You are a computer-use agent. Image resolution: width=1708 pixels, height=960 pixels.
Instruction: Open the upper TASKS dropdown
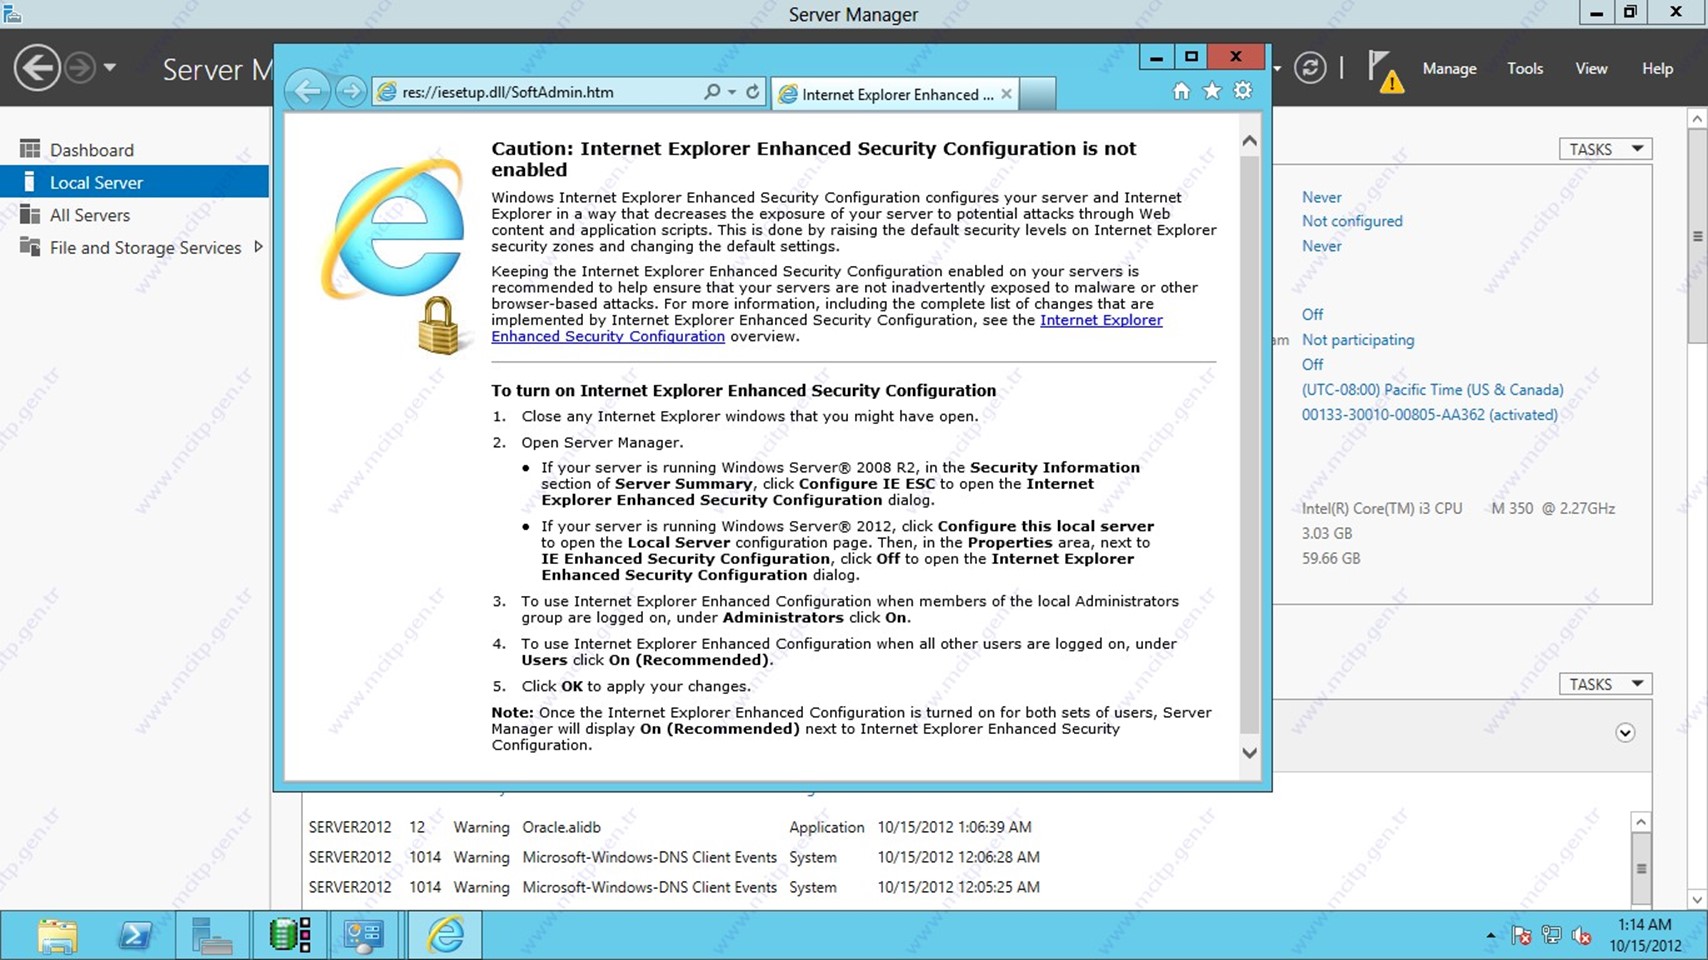pyautogui.click(x=1605, y=149)
